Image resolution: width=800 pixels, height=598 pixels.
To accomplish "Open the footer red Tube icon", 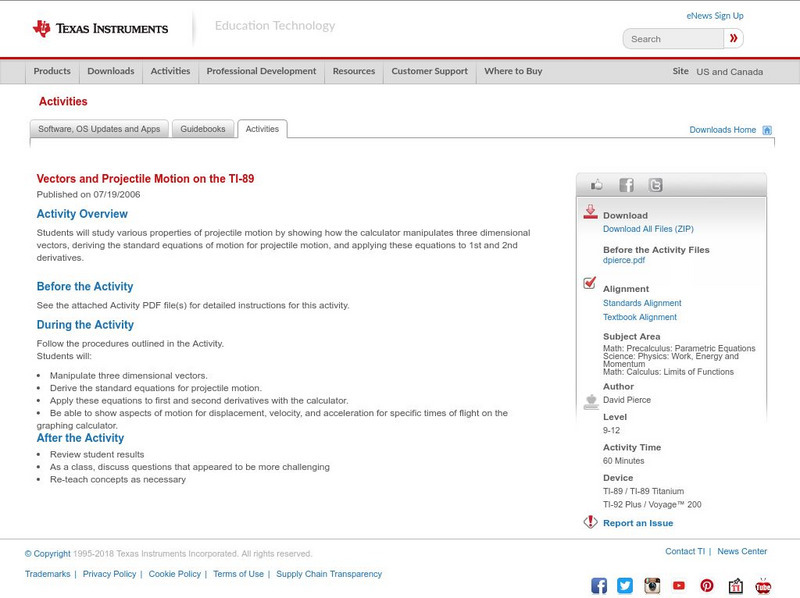I will [763, 586].
